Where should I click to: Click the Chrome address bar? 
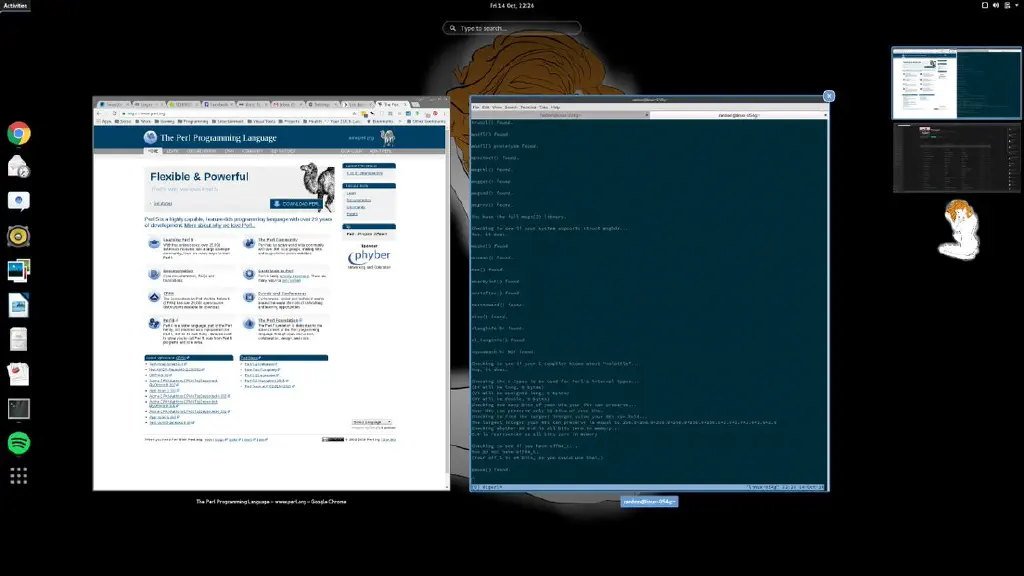pos(238,113)
